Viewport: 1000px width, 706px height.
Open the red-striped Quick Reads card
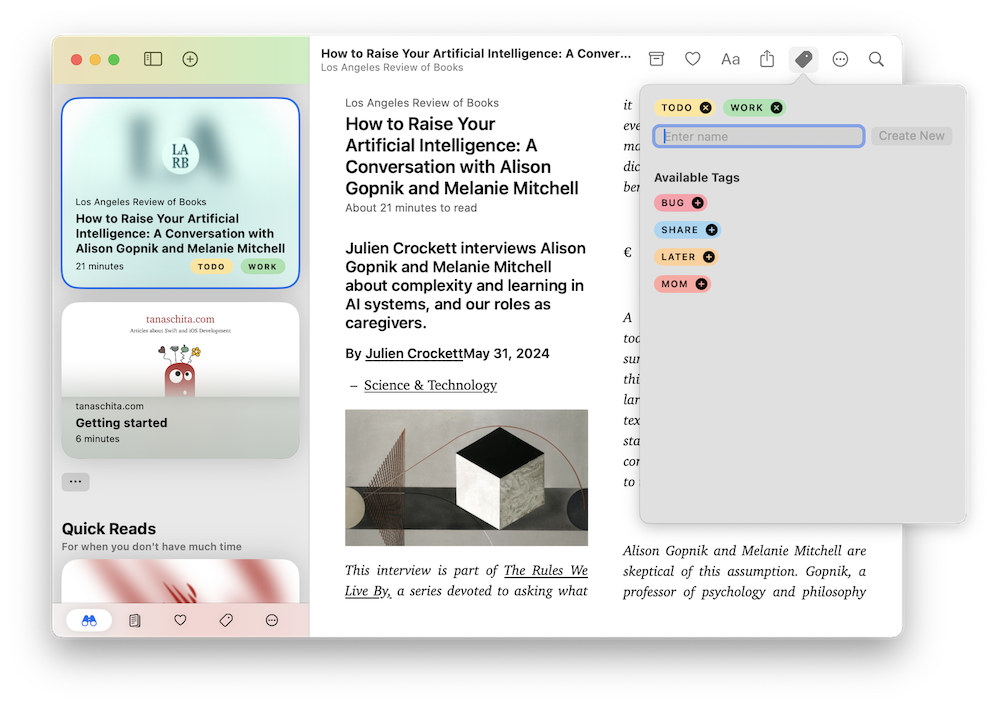click(x=180, y=581)
